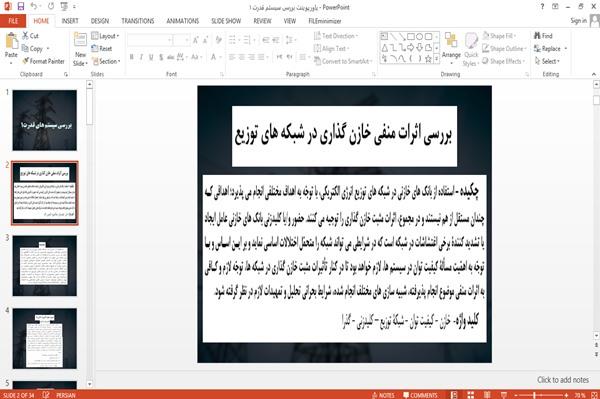Image resolution: width=600 pixels, height=399 pixels.
Task: Toggle Italic formatting
Action: pos(141,57)
